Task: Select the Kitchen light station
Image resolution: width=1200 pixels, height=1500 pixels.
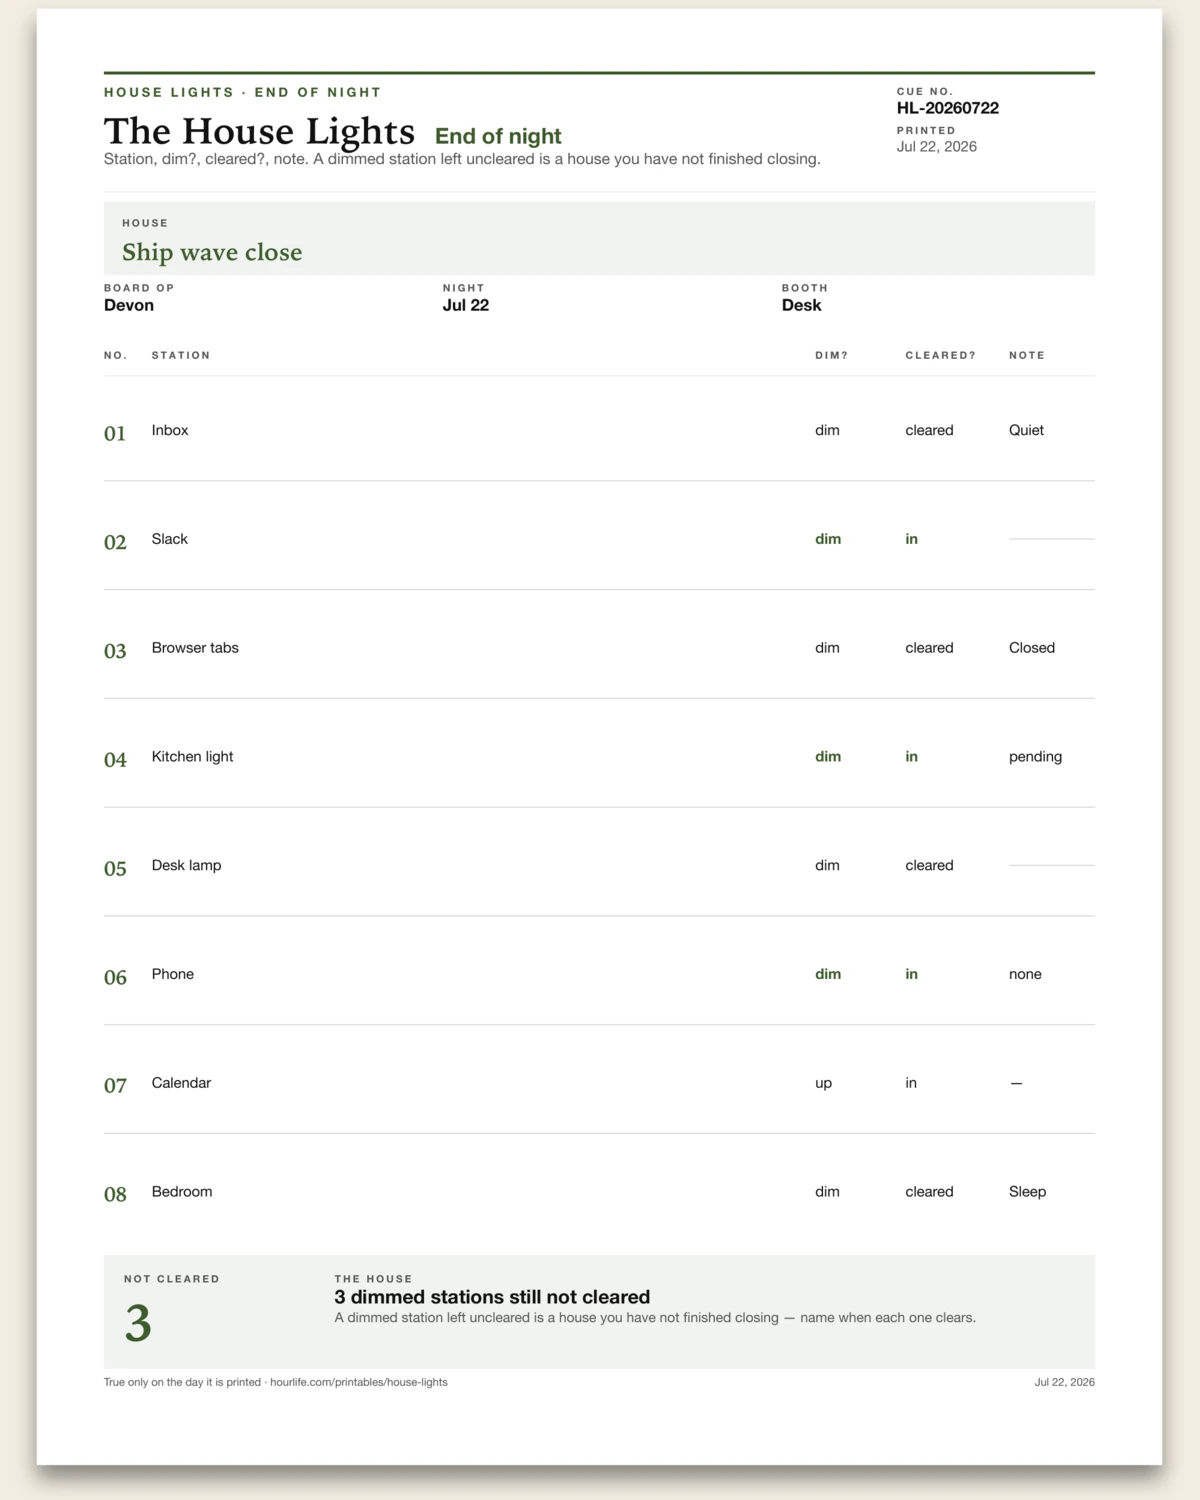Action: coord(192,757)
